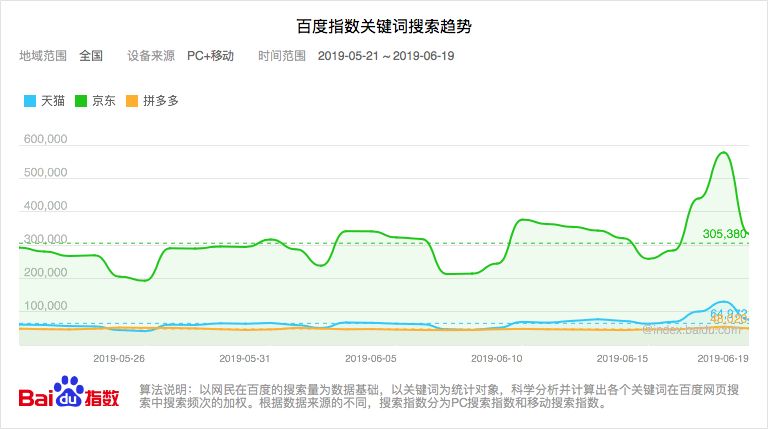Click the 300,000 y-axis label

pos(46,239)
